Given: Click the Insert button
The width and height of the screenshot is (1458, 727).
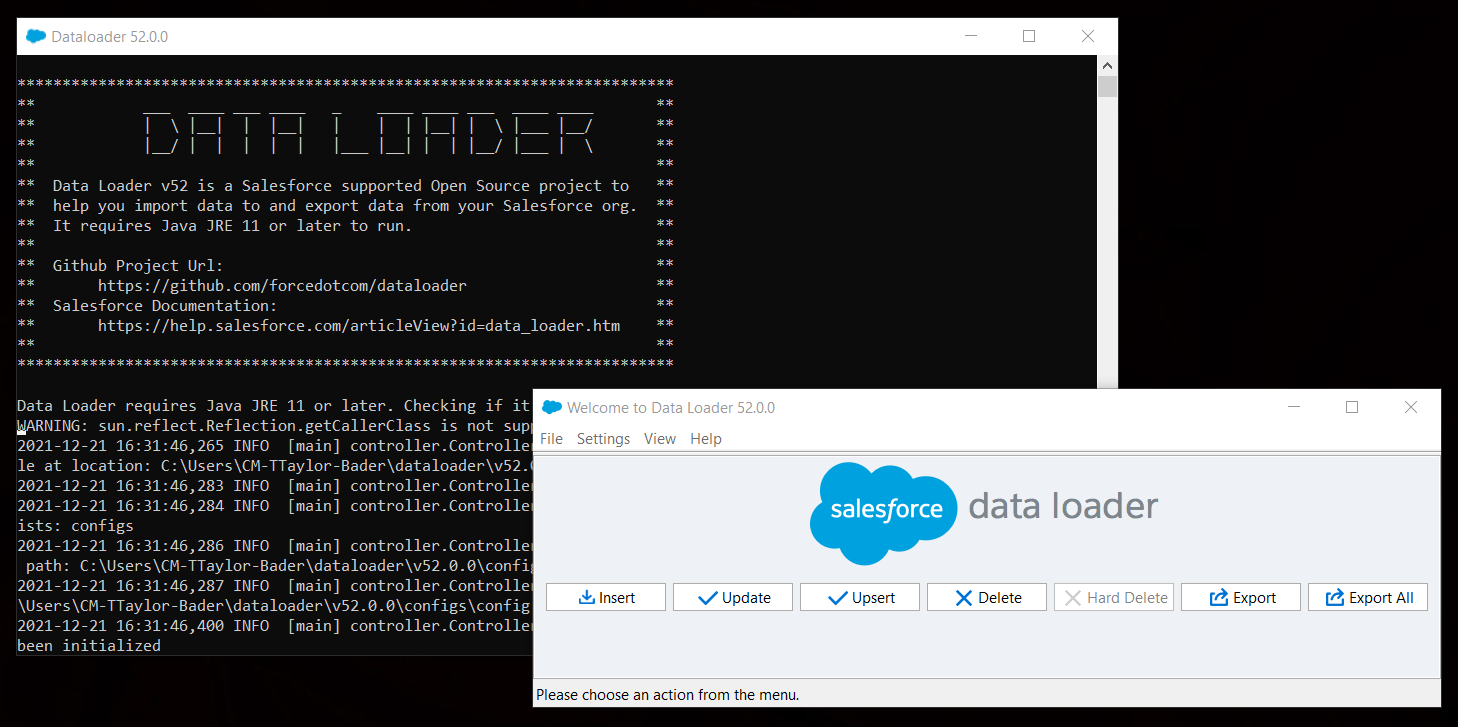Looking at the screenshot, I should (x=606, y=597).
